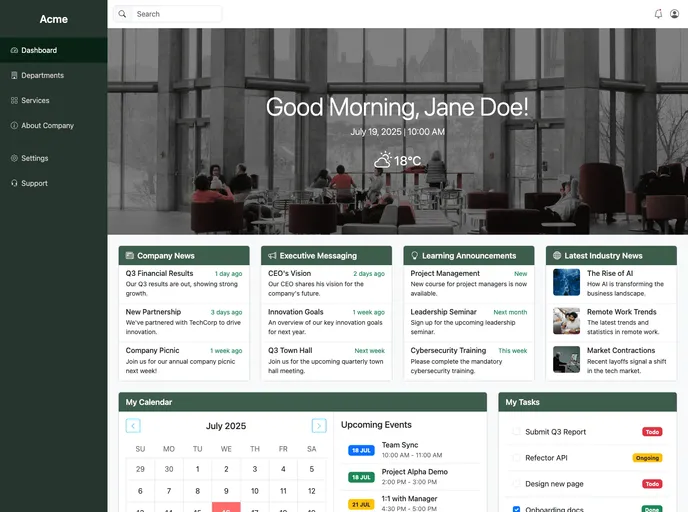Open user profile avatar icon

(x=674, y=14)
